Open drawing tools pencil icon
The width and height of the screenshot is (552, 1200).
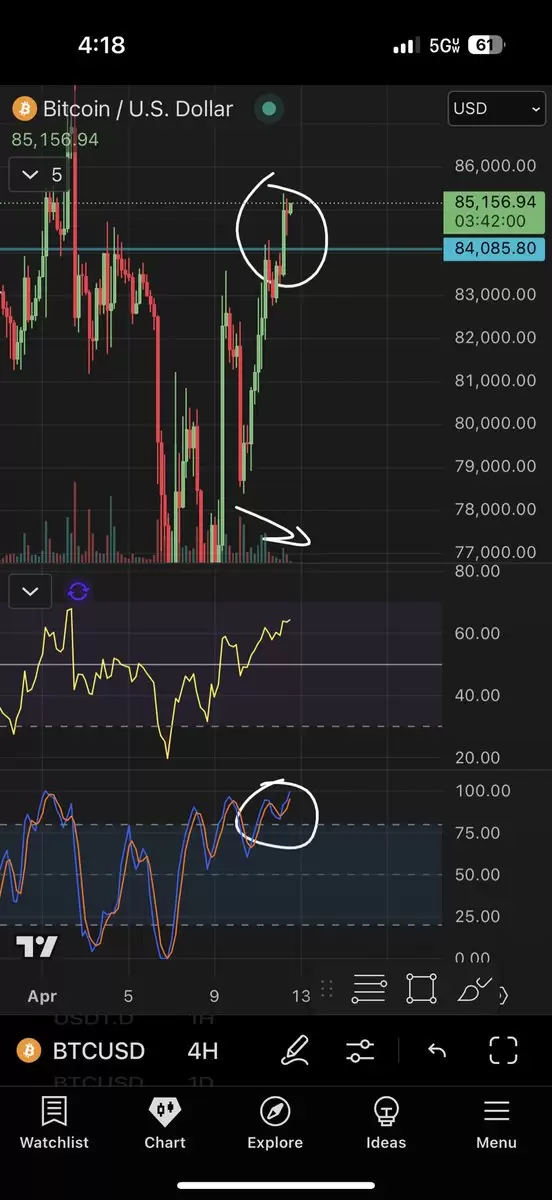tap(294, 1050)
